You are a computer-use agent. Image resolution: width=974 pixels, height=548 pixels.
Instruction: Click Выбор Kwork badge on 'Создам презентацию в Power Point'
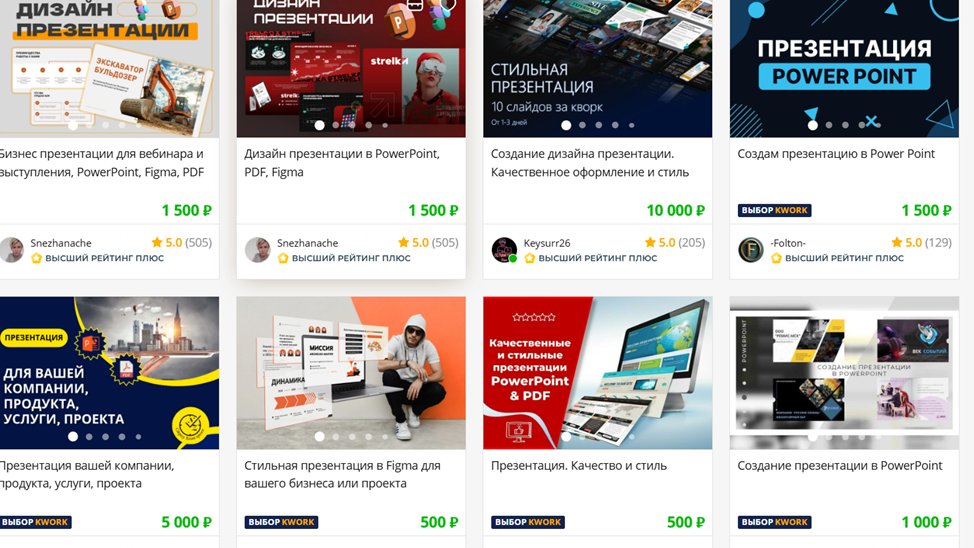click(775, 211)
